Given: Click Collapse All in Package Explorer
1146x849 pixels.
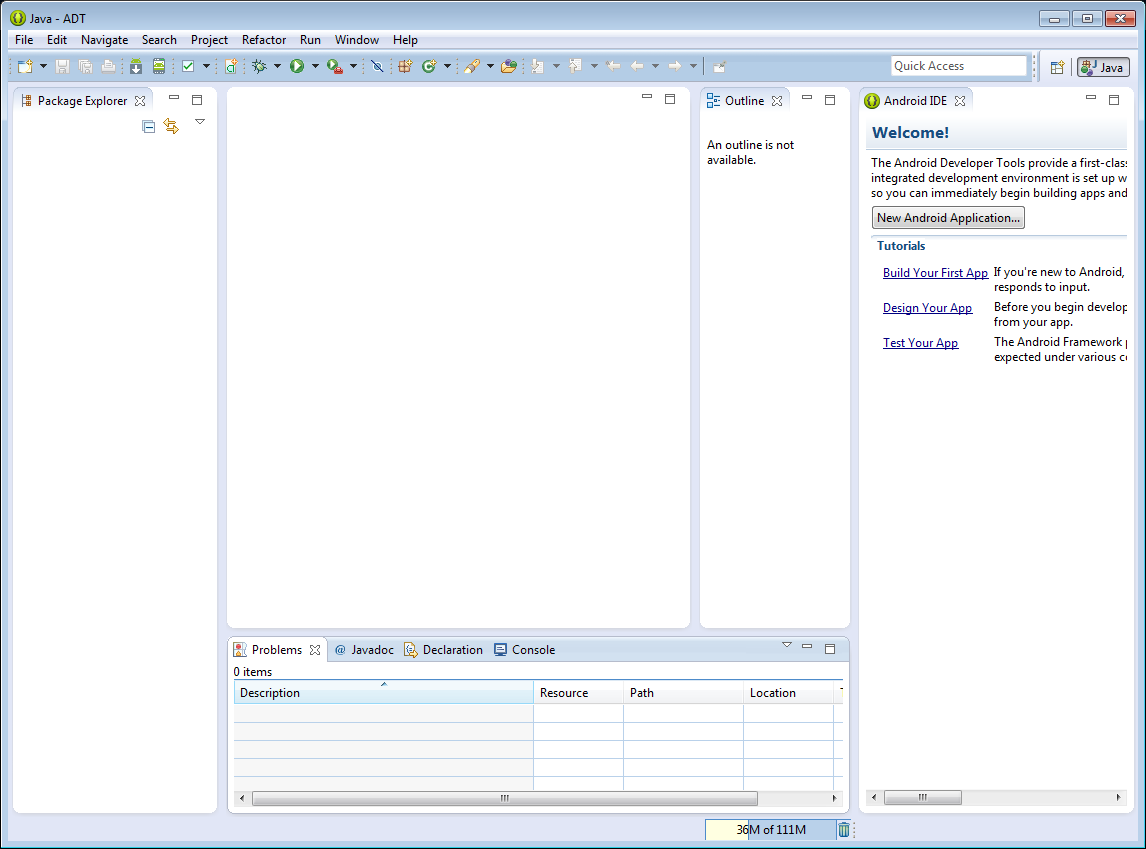Looking at the screenshot, I should pos(149,126).
